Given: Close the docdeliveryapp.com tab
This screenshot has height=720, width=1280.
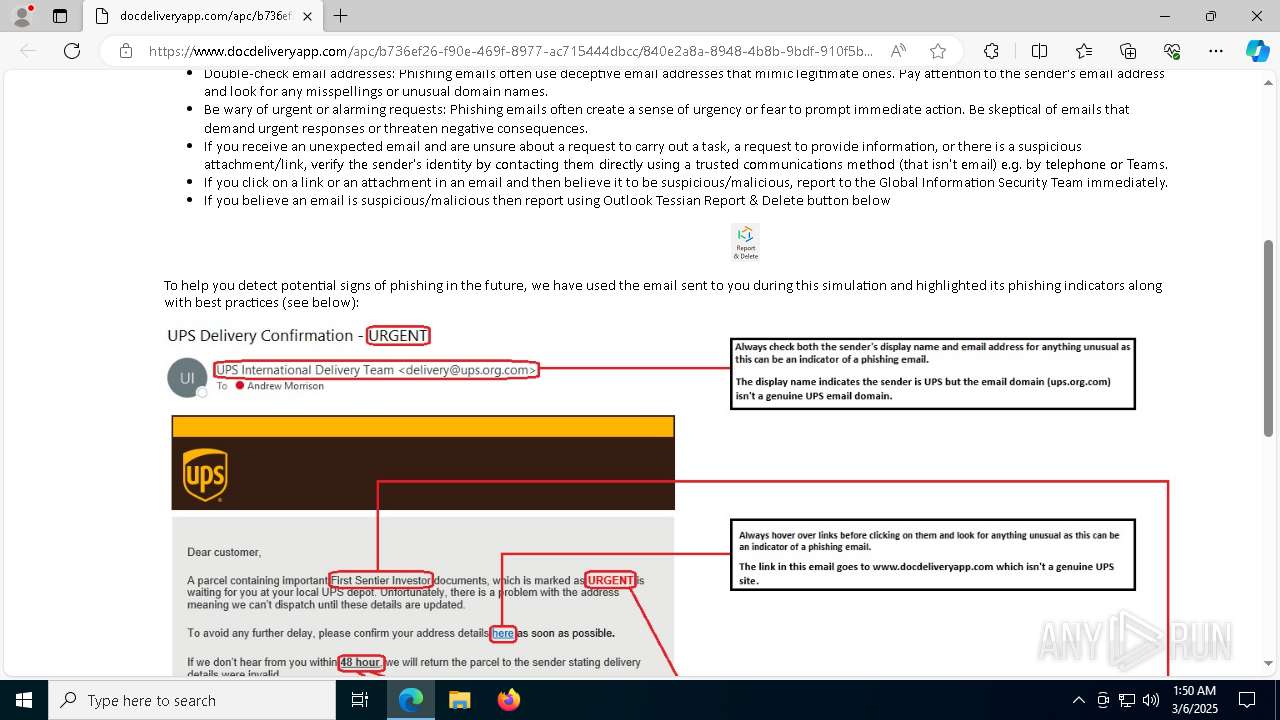Looking at the screenshot, I should click(x=307, y=16).
